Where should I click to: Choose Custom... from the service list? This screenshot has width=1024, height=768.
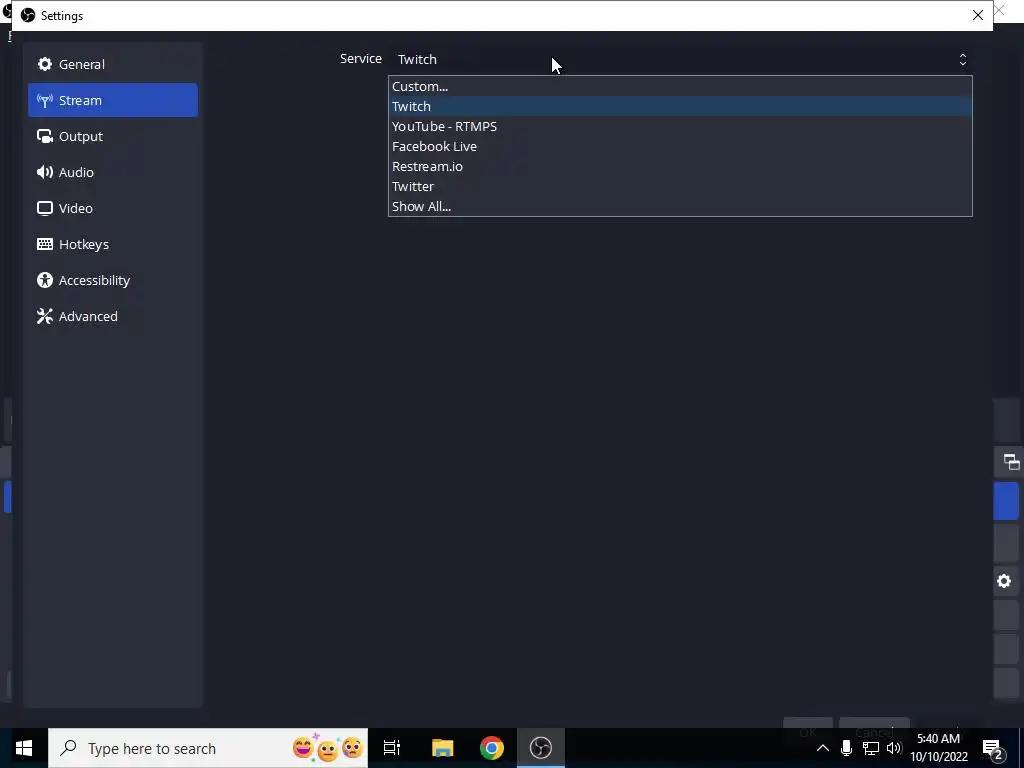pos(680,86)
